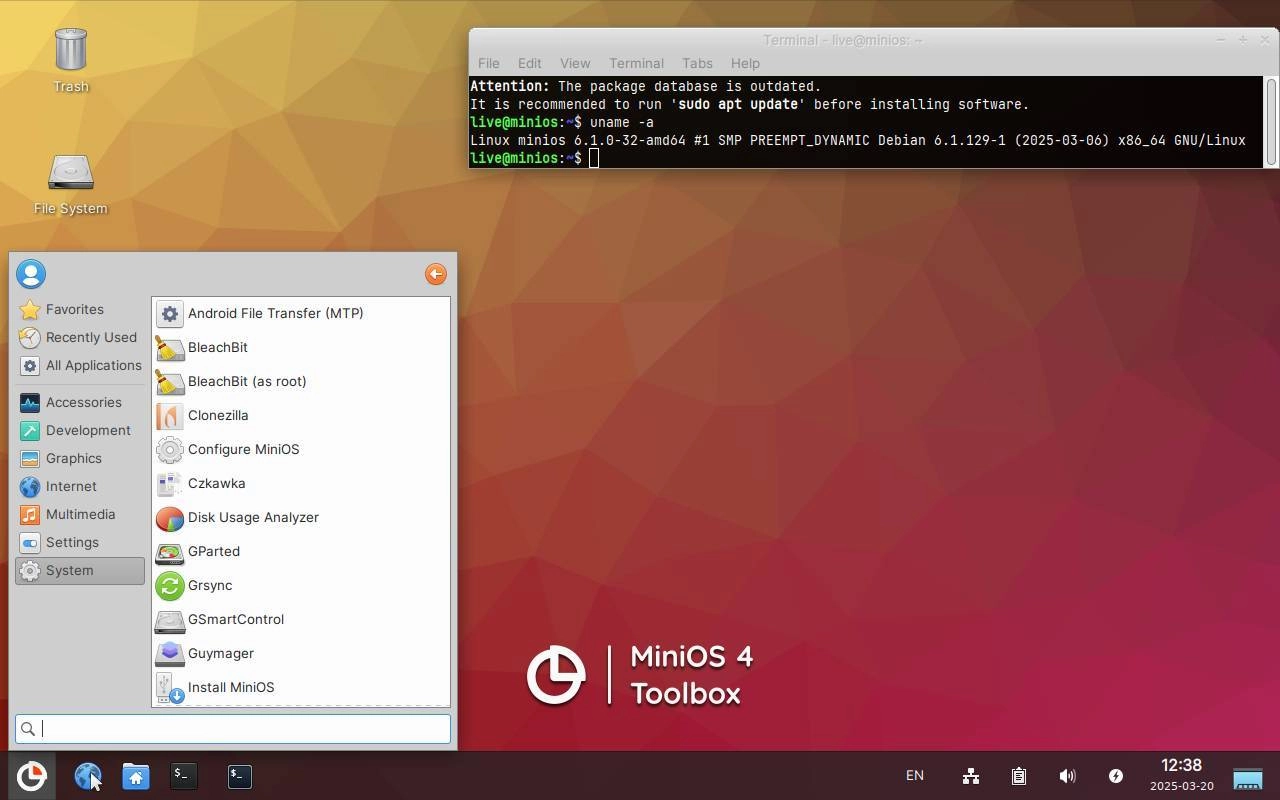Open the Settings category

tap(80, 542)
